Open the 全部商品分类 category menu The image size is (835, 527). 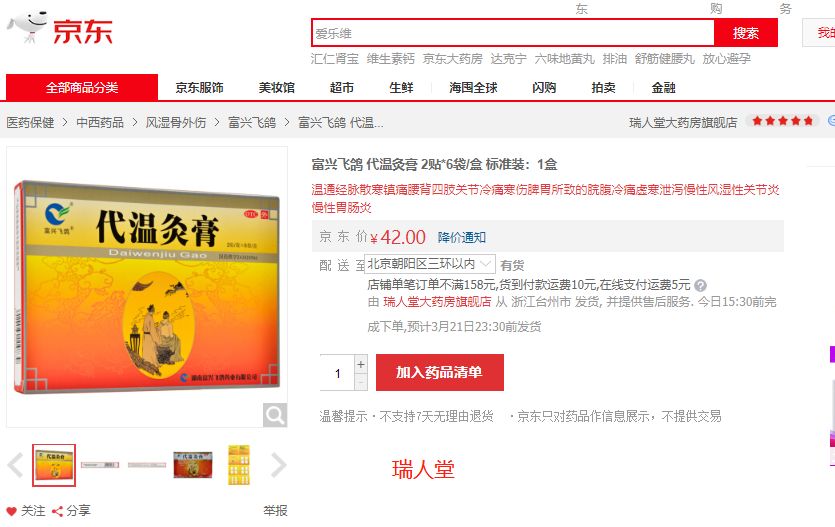(82, 87)
